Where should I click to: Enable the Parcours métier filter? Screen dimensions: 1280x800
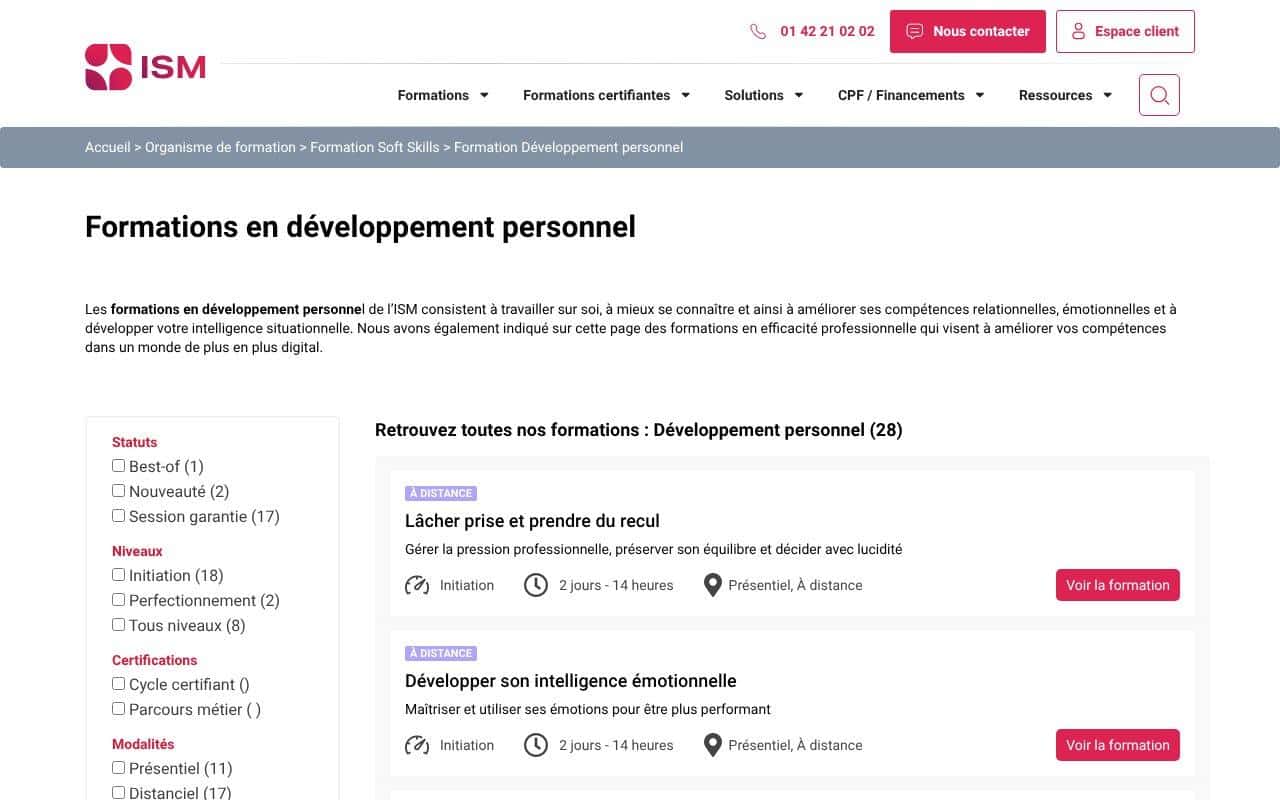point(119,709)
